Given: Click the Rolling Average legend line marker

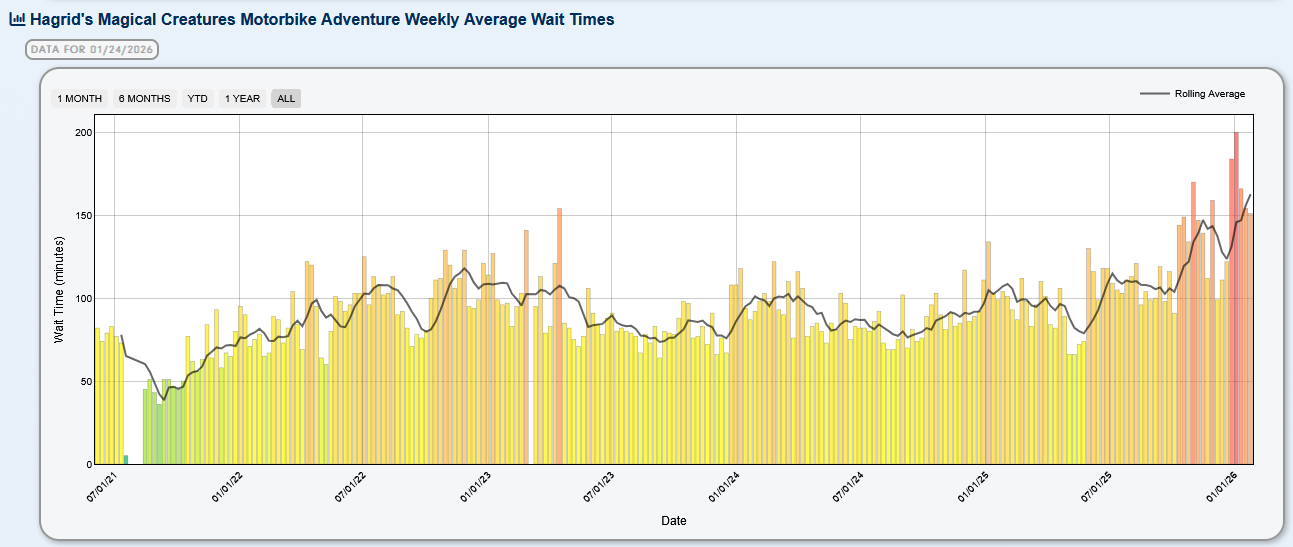Looking at the screenshot, I should point(1155,94).
